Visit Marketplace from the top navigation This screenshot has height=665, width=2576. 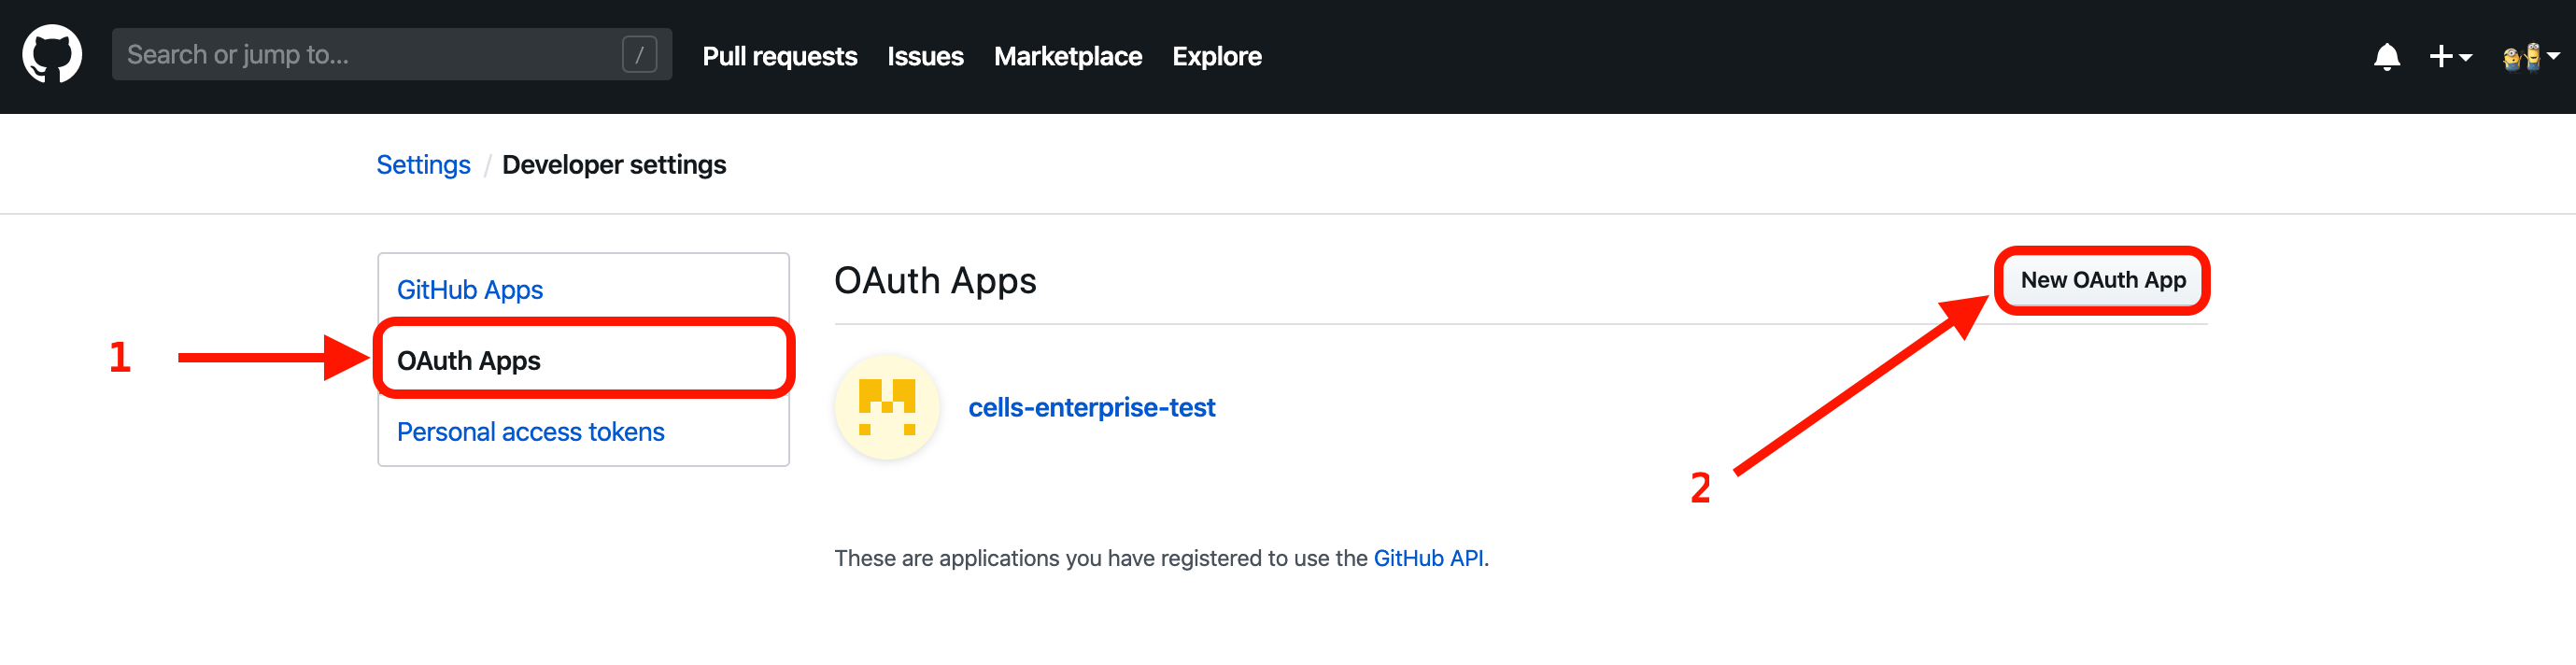click(1067, 56)
